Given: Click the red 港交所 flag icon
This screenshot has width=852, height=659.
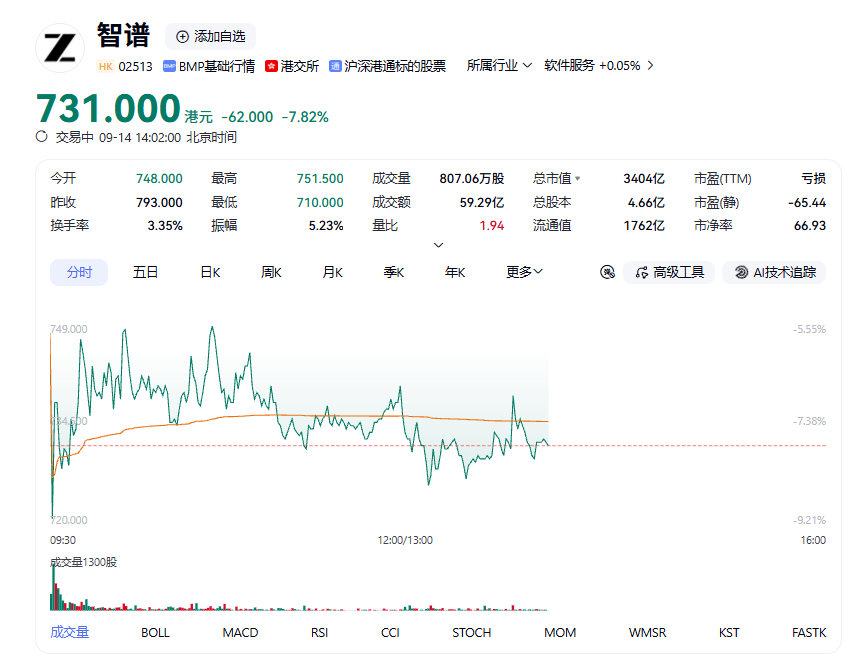Looking at the screenshot, I should pyautogui.click(x=271, y=66).
